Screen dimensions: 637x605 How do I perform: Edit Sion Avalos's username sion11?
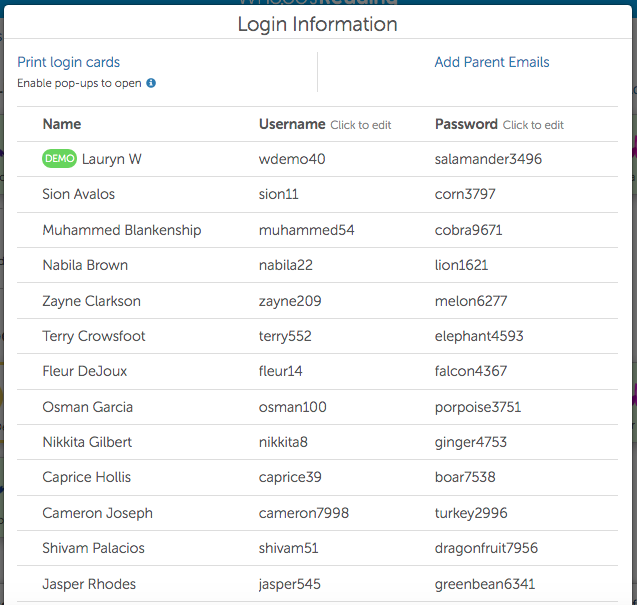point(278,194)
